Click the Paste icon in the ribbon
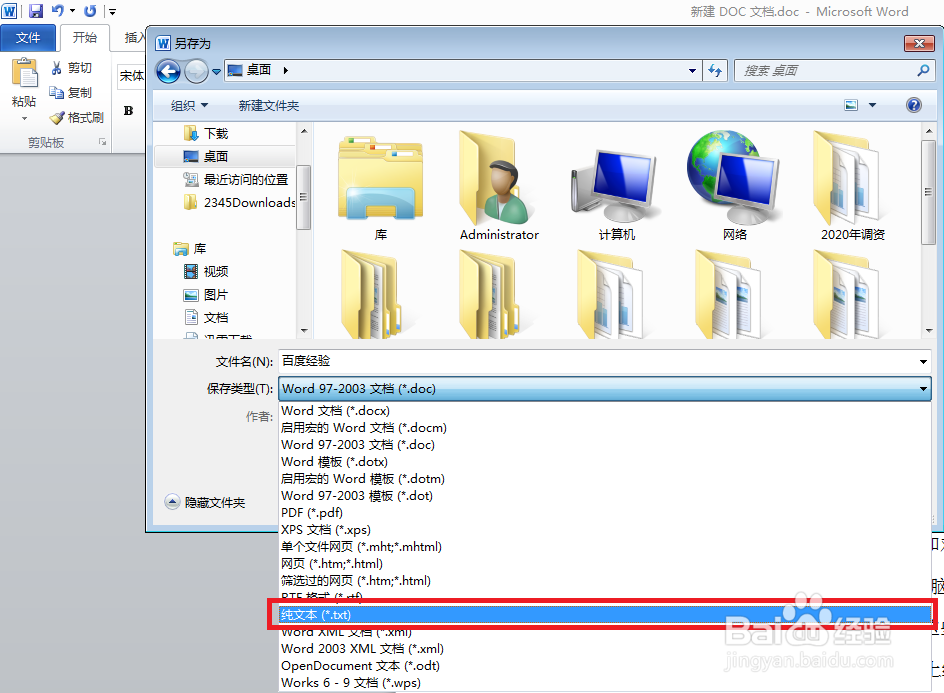This screenshot has width=944, height=693. click(x=25, y=73)
